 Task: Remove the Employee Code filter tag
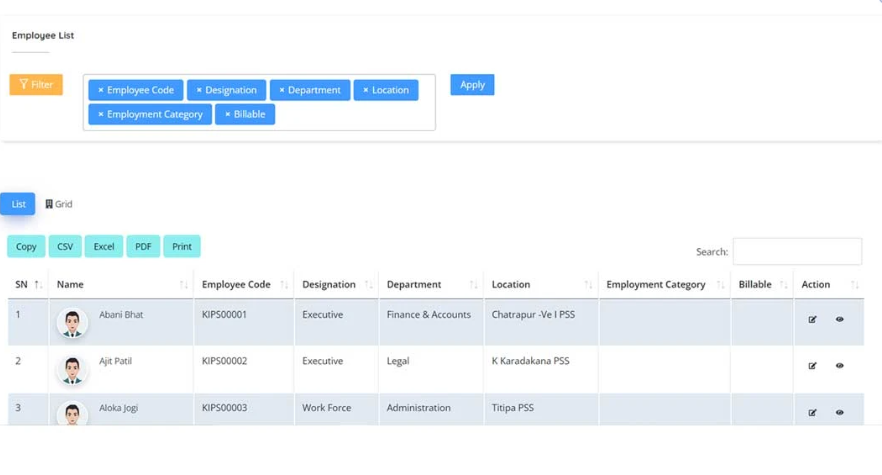click(x=101, y=90)
